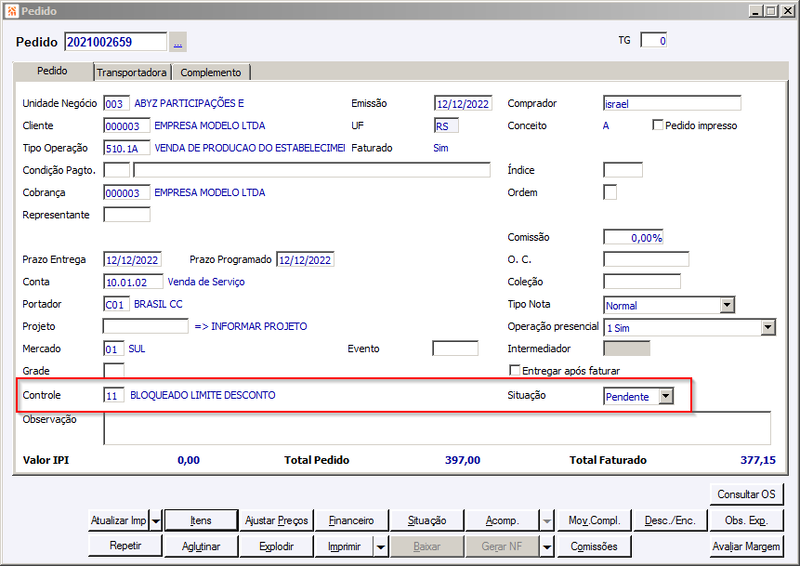Click the Desc./Enc. button

(x=670, y=521)
